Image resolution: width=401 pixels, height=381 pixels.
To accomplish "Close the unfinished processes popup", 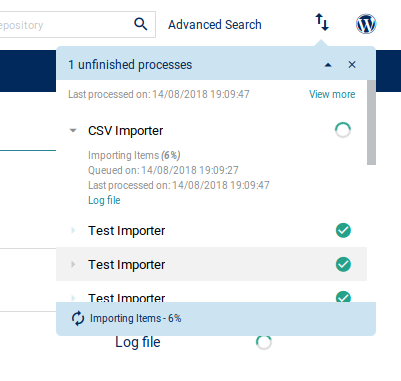I will click(x=352, y=65).
